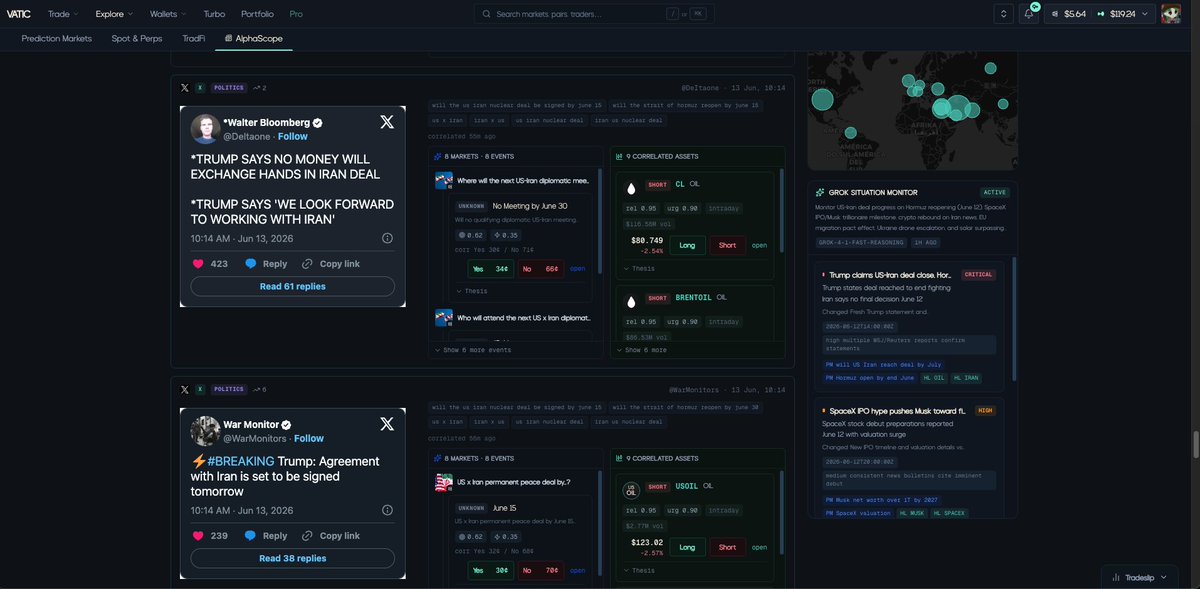Open the $5.64 balance pill
The width and height of the screenshot is (1200, 589).
(x=1068, y=14)
